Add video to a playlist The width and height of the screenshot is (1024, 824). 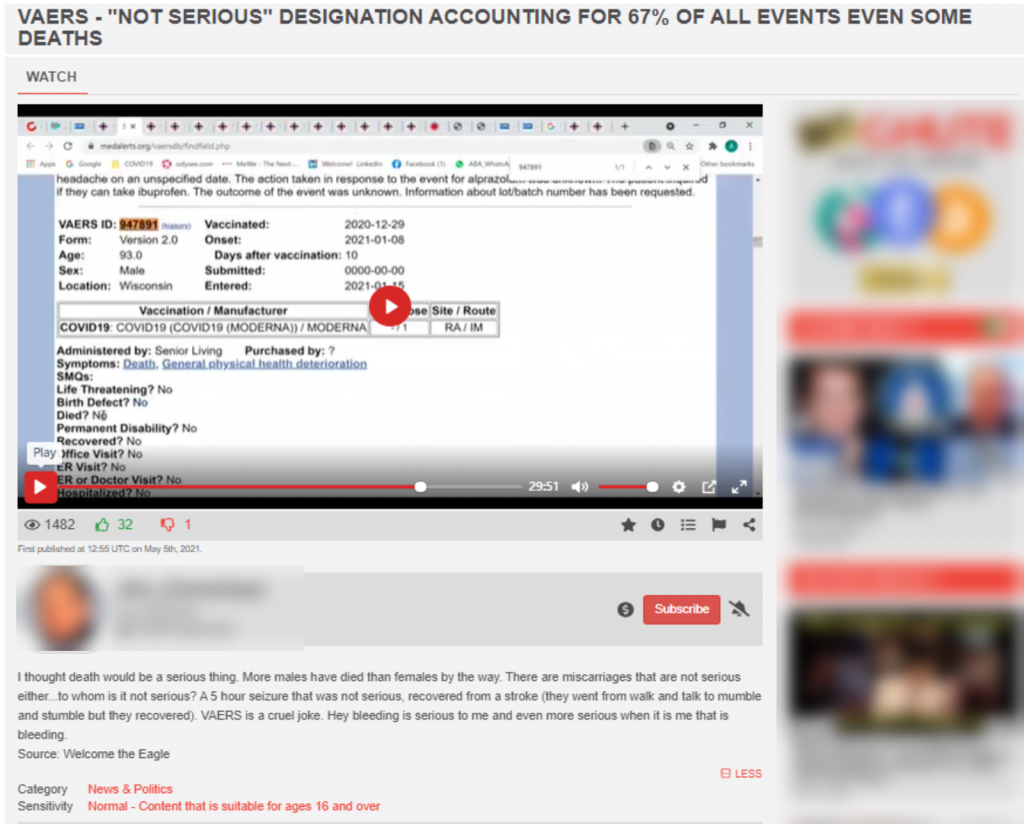[x=688, y=525]
